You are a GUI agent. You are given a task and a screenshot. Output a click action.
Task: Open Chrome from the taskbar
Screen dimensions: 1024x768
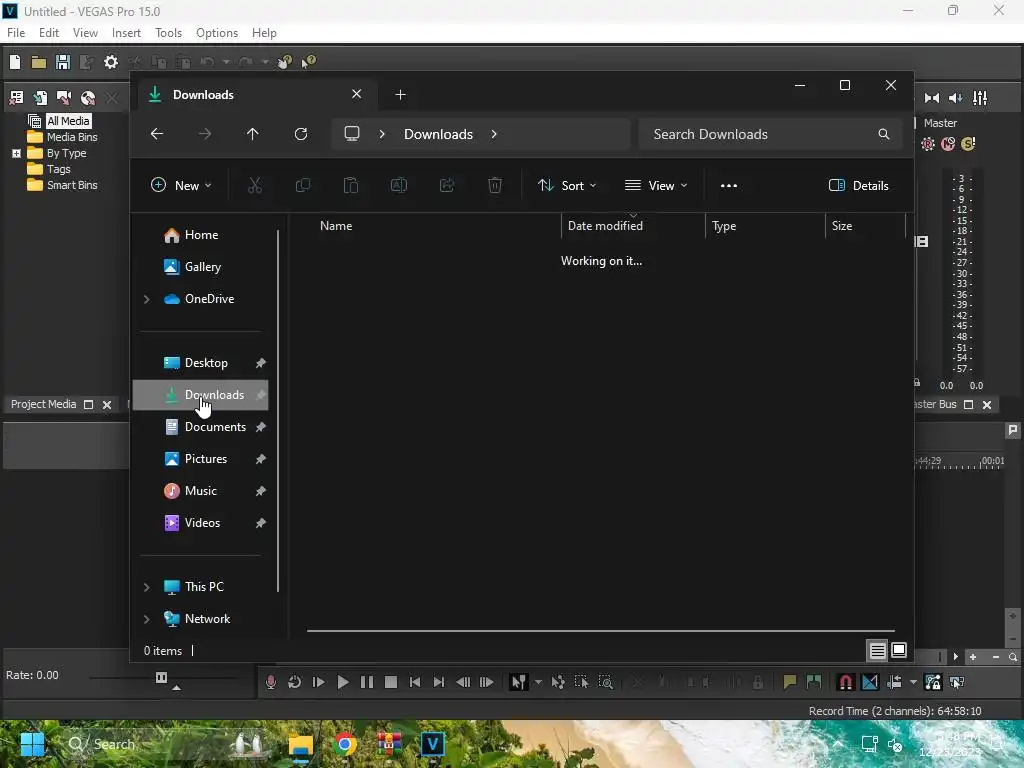(x=345, y=744)
